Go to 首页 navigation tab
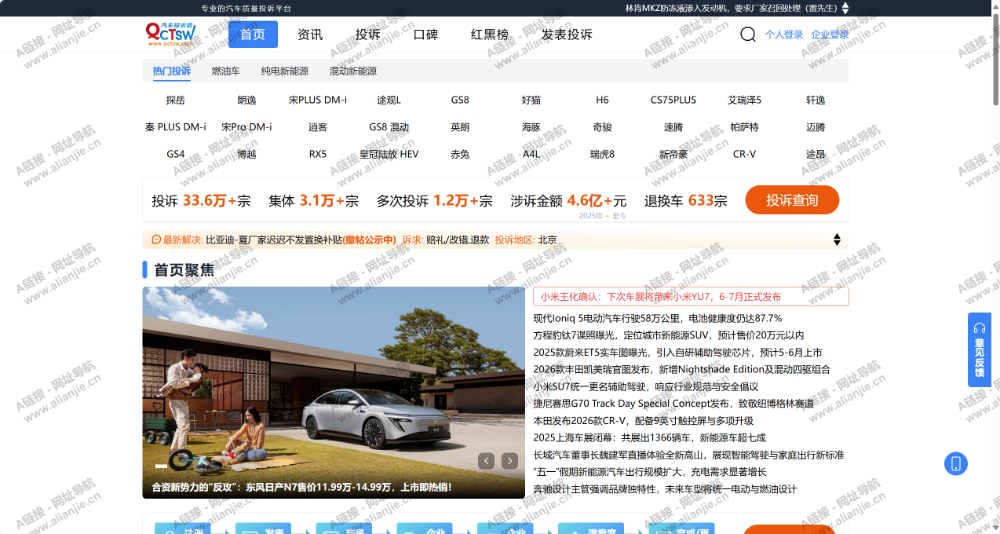The height and width of the screenshot is (534, 1000). point(253,34)
